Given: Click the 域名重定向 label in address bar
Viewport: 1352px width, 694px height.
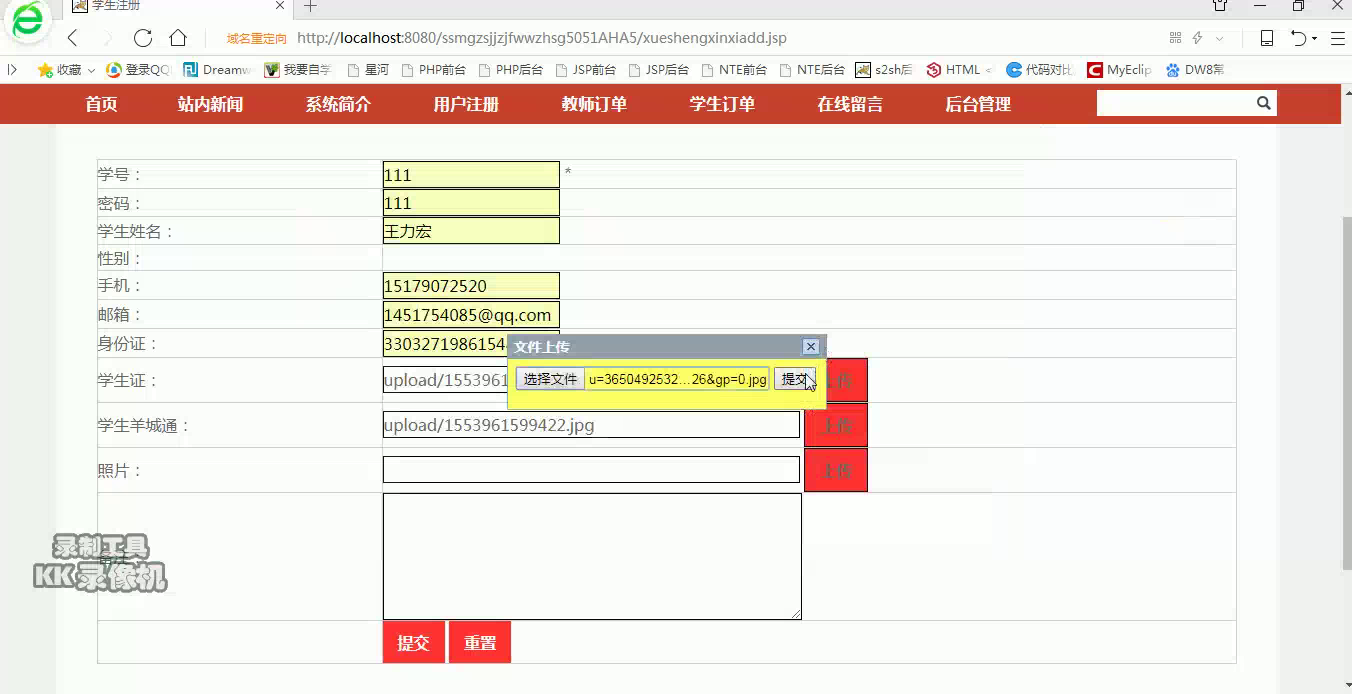Looking at the screenshot, I should pyautogui.click(x=257, y=39).
